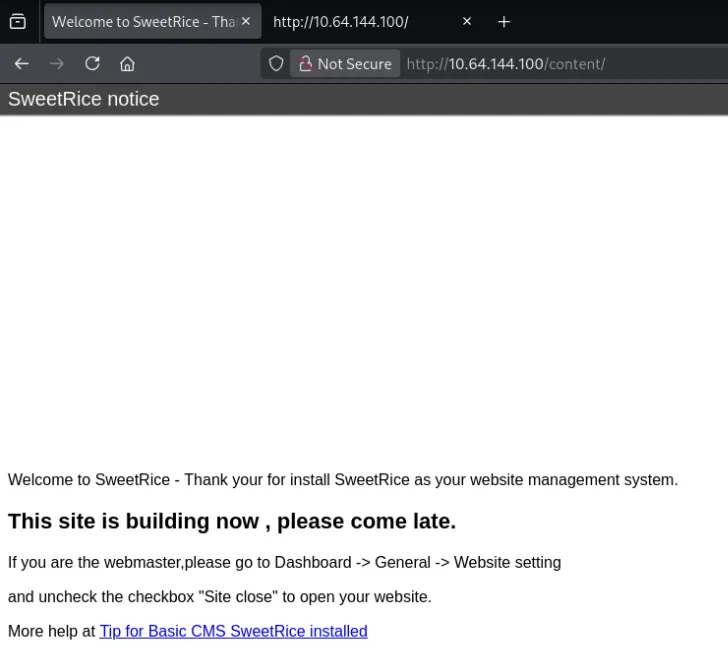Viewport: 728px width, 670px height.
Task: Open the Tip for Basic CMS SweetRice installed link
Action: pyautogui.click(x=234, y=631)
